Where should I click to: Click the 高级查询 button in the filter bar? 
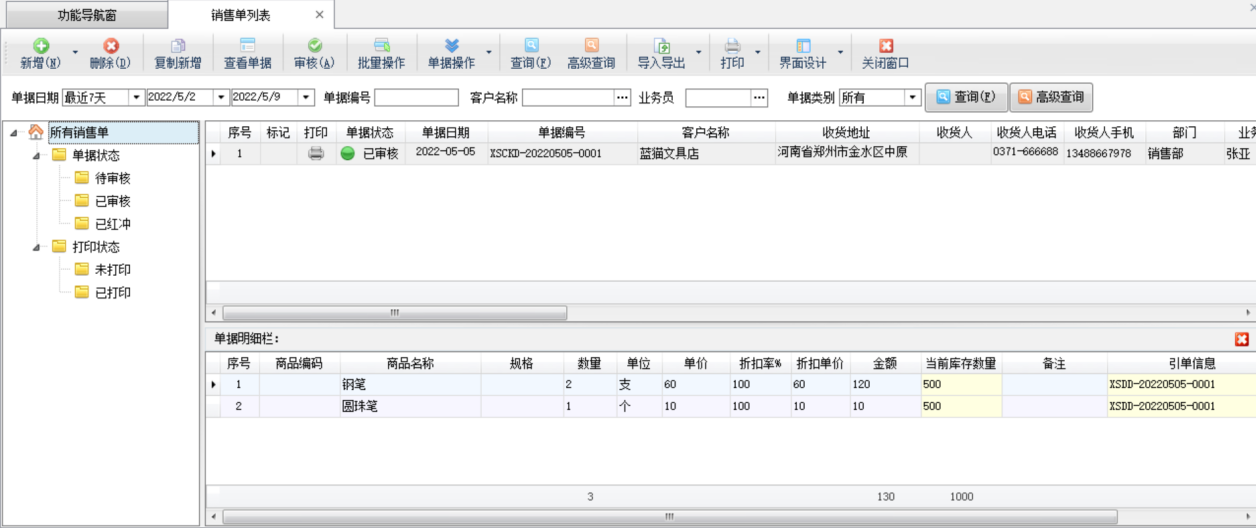tap(1050, 97)
